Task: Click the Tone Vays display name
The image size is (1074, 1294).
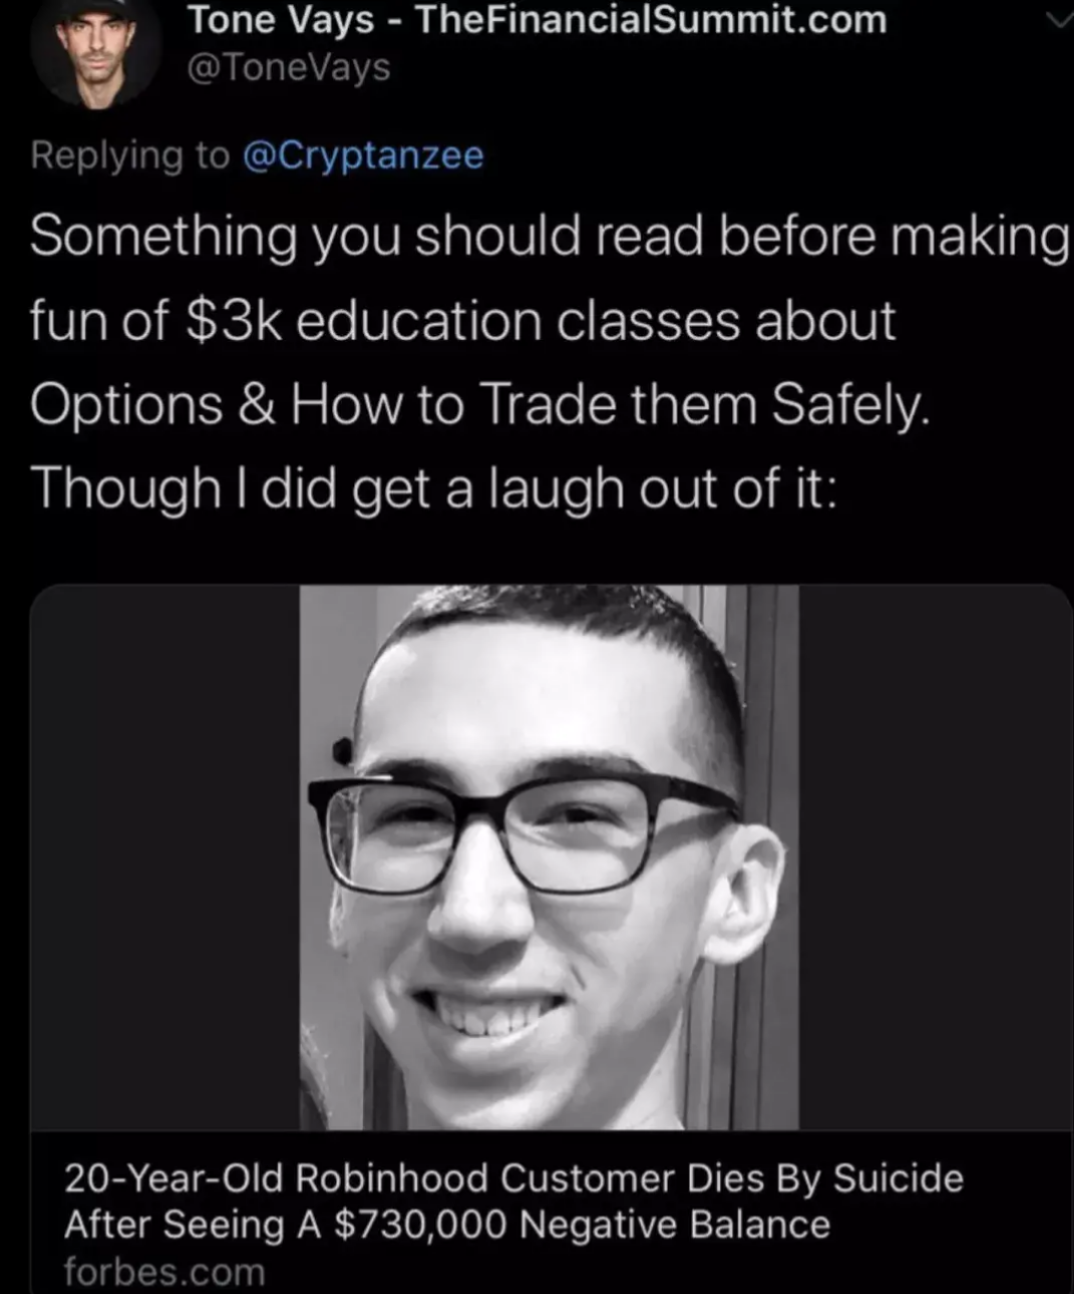Action: 280,20
